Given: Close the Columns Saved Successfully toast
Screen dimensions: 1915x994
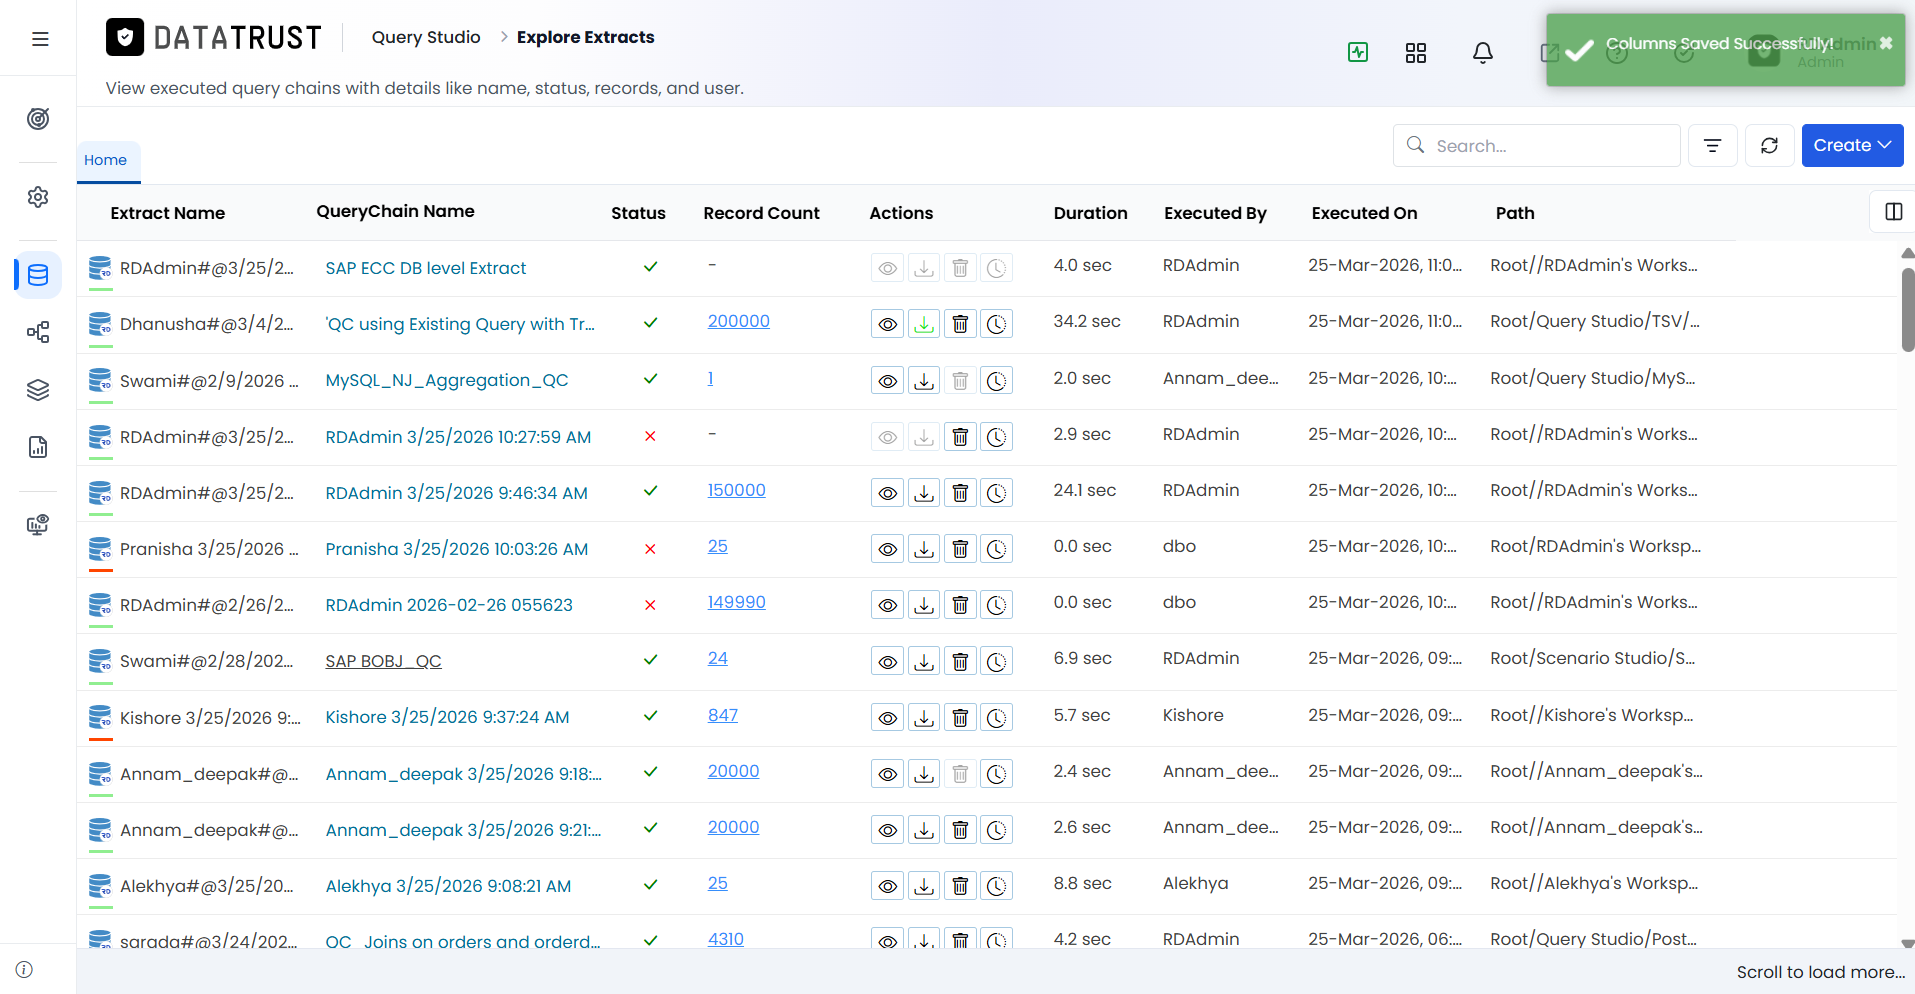Looking at the screenshot, I should pyautogui.click(x=1886, y=43).
